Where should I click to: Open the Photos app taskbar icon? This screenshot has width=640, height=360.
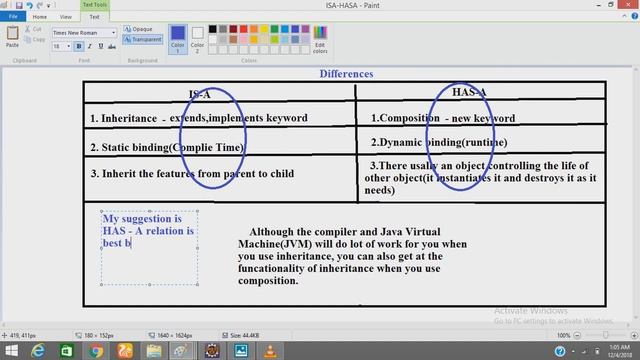click(241, 351)
